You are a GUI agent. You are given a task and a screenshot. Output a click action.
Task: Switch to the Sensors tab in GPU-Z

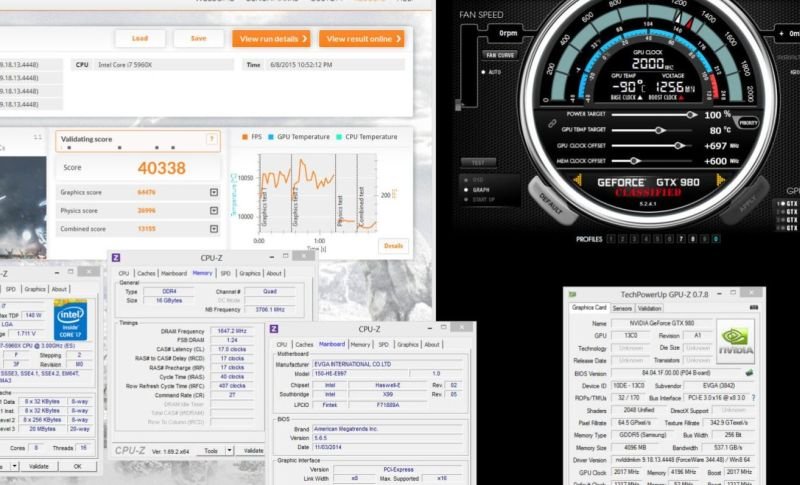(x=622, y=308)
